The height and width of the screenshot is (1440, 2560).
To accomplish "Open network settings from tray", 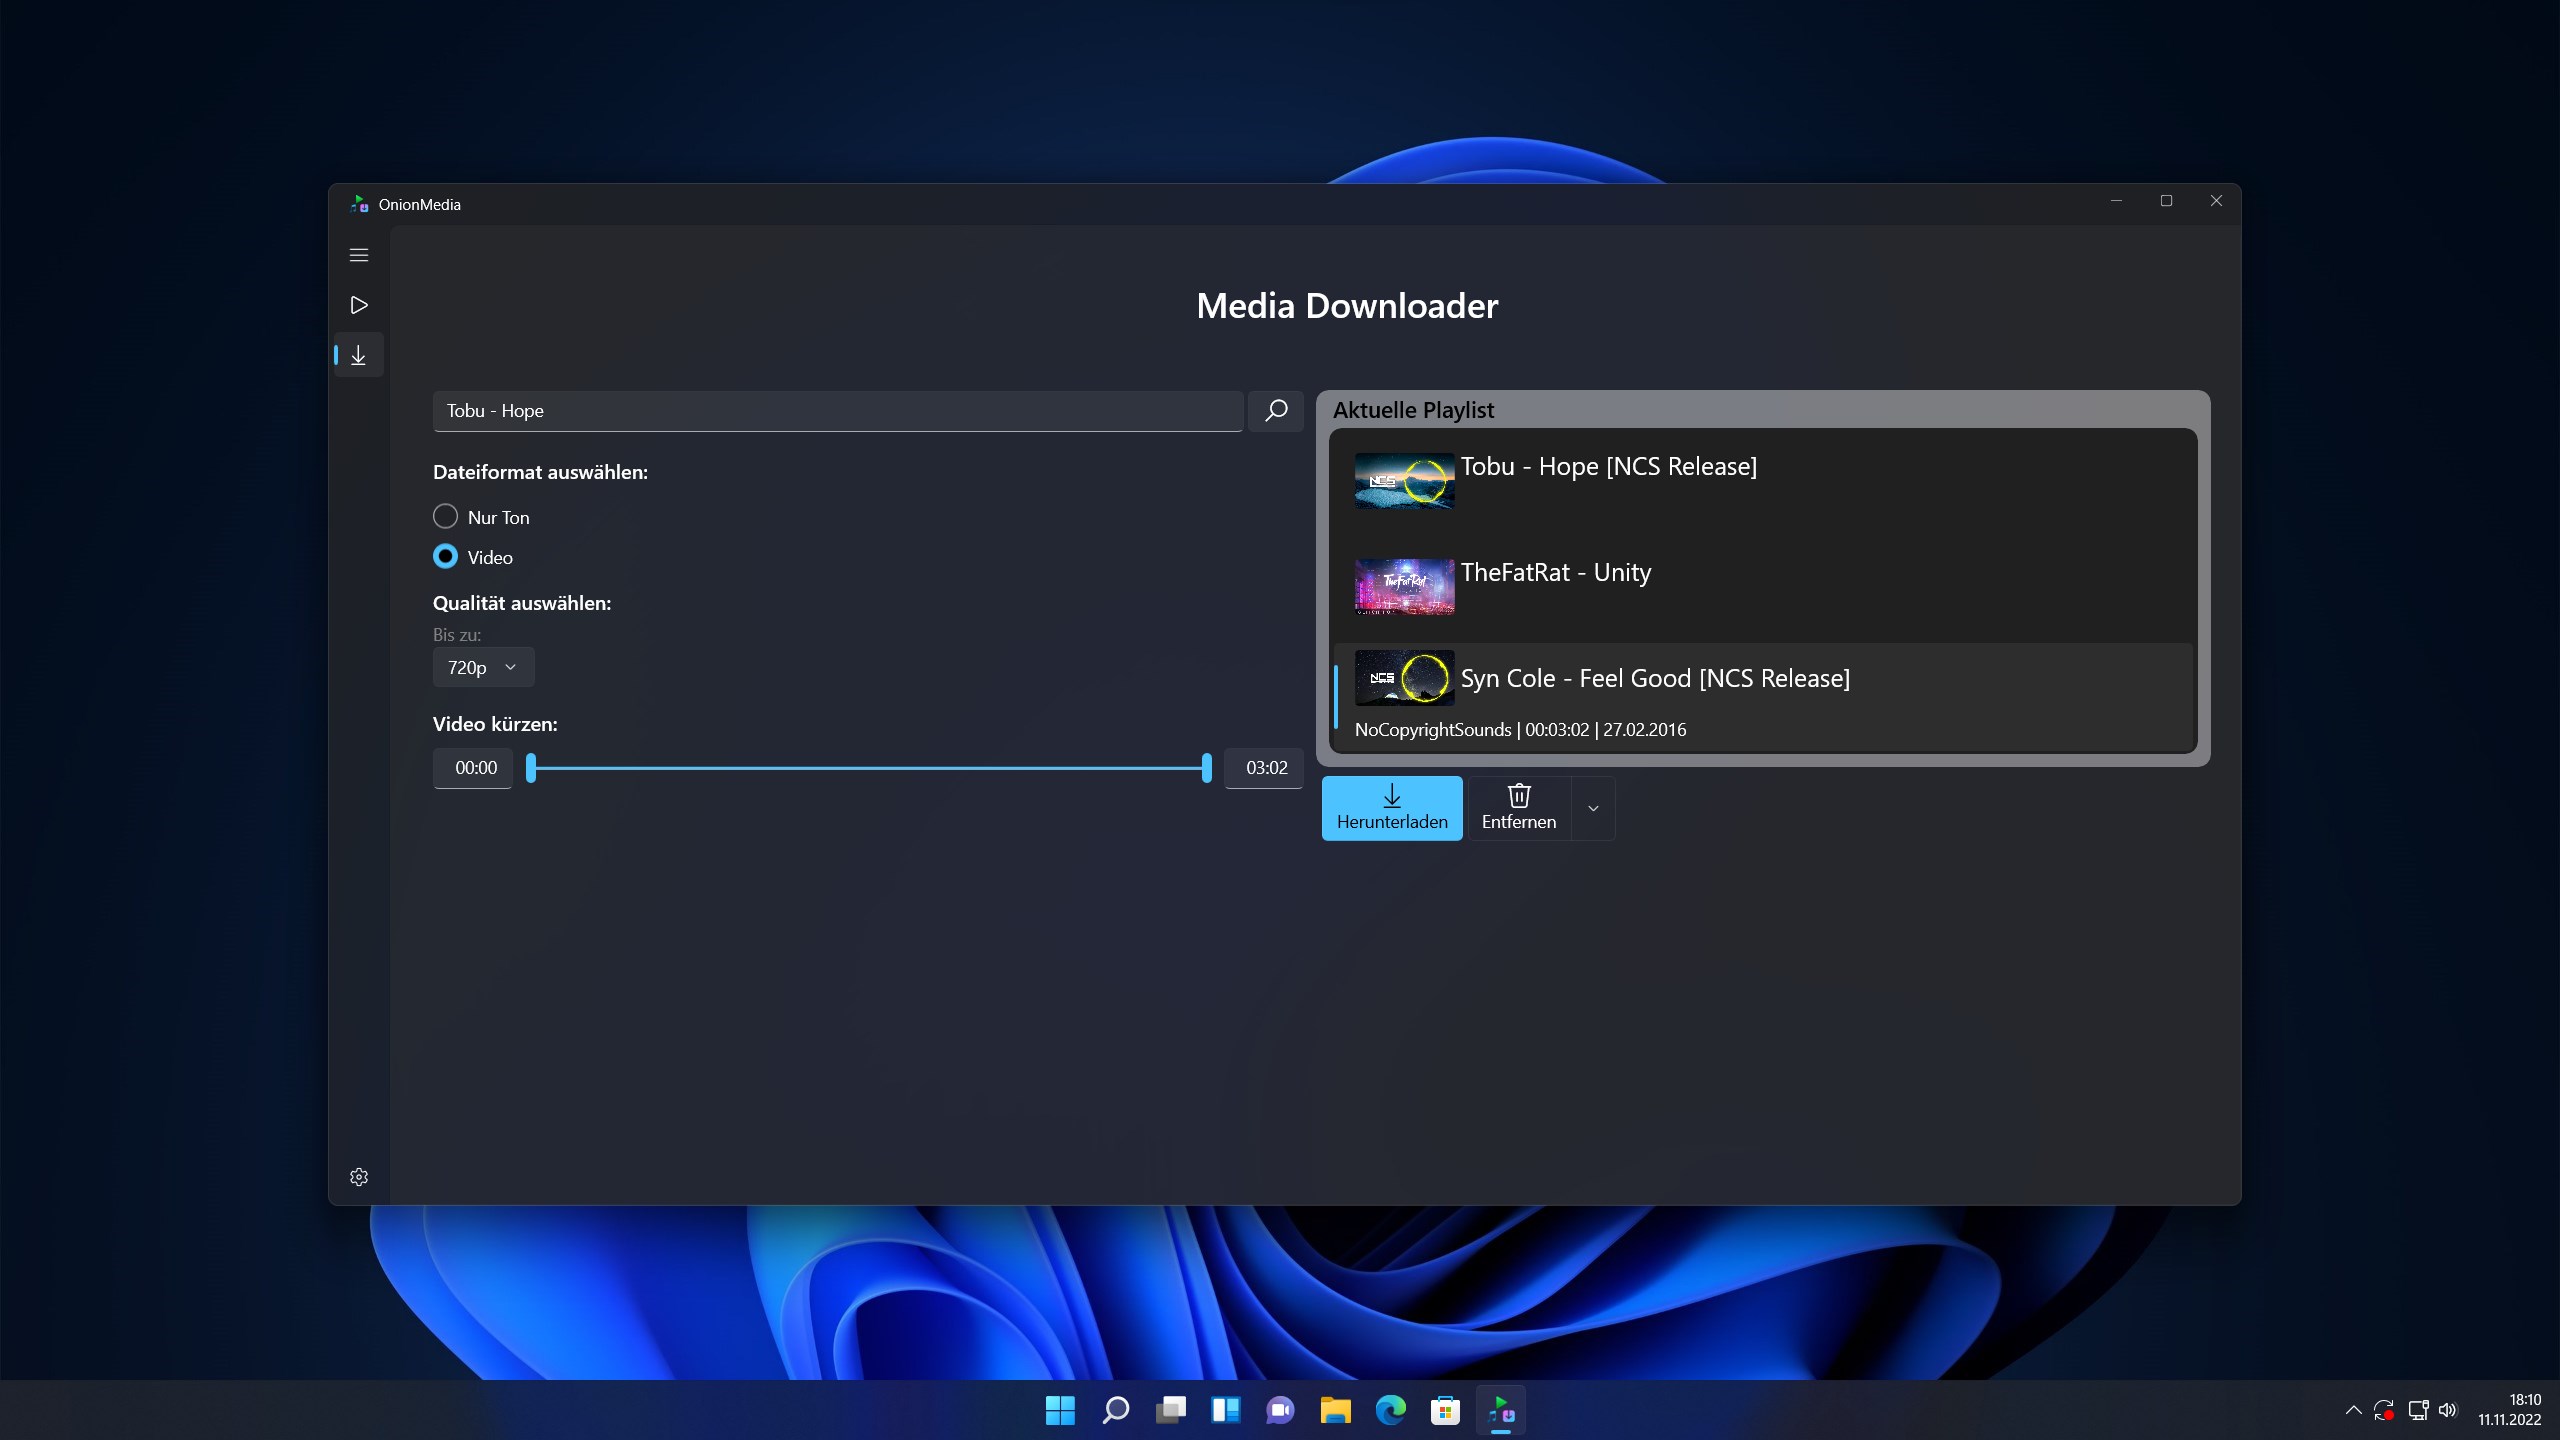I will (2418, 1410).
